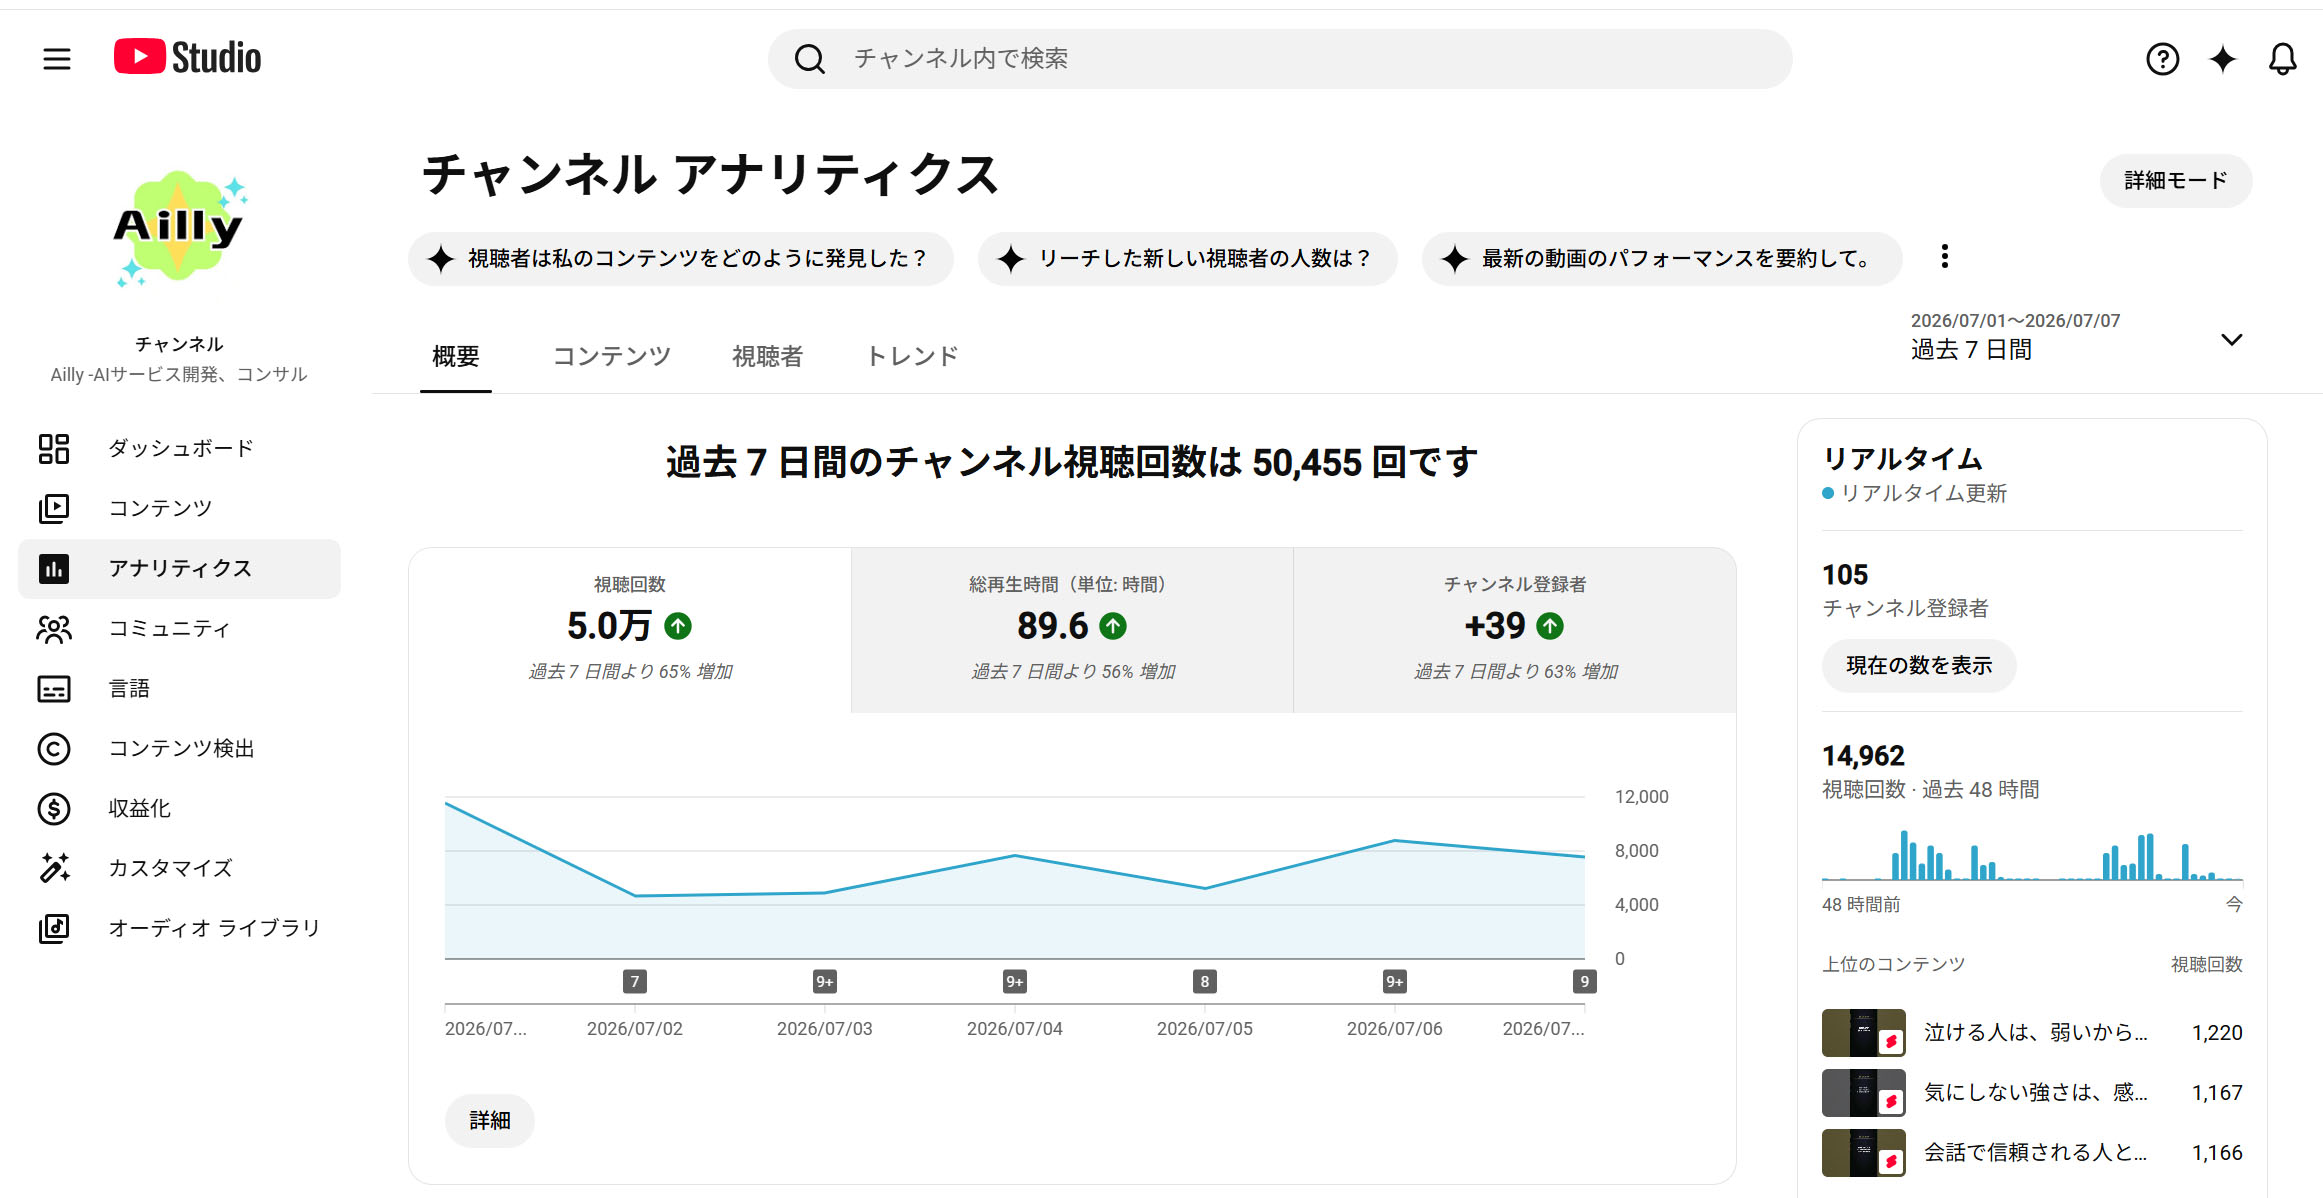The width and height of the screenshot is (2323, 1198).
Task: Click the 9+ marker under 2026/07/06
Action: [1395, 981]
